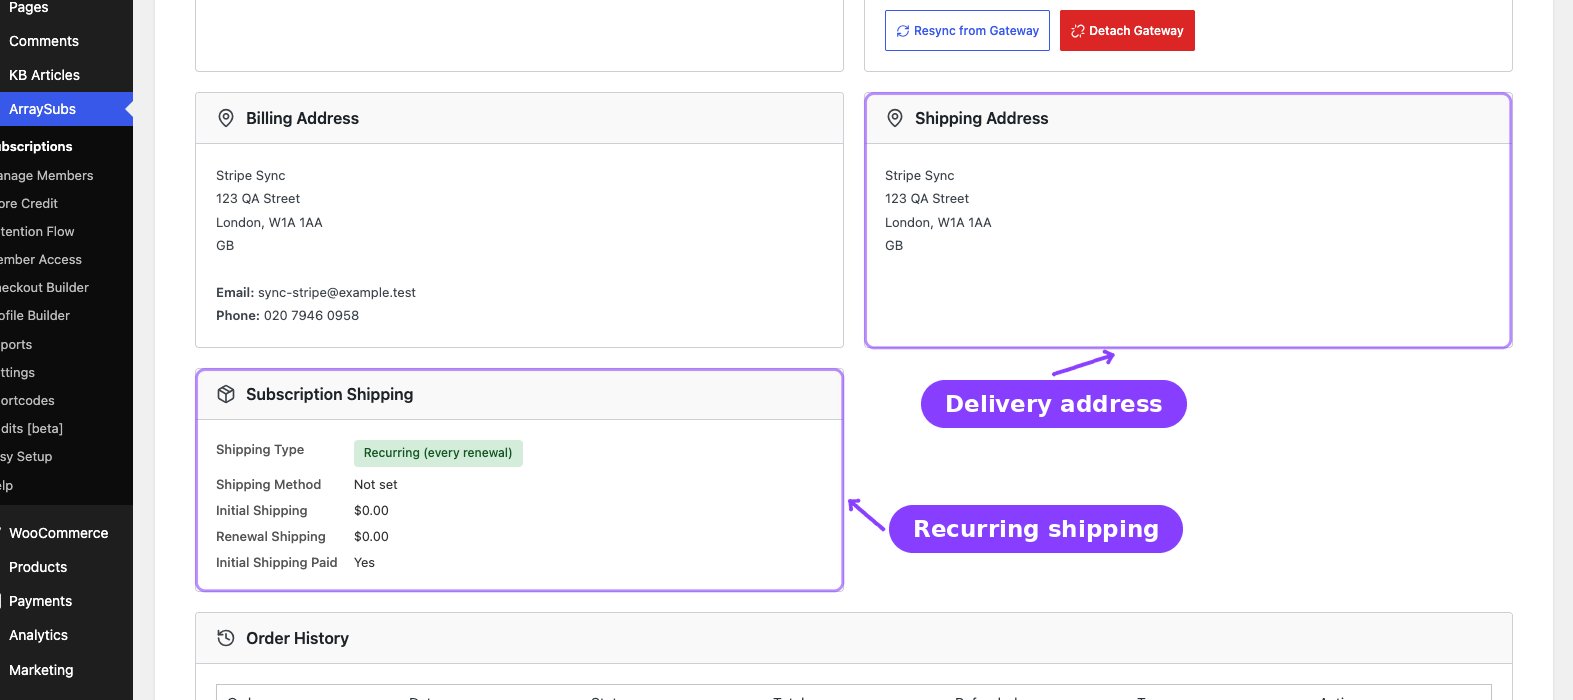Click the Initial Shipping label
Viewport: 1573px width, 700px height.
click(x=262, y=510)
